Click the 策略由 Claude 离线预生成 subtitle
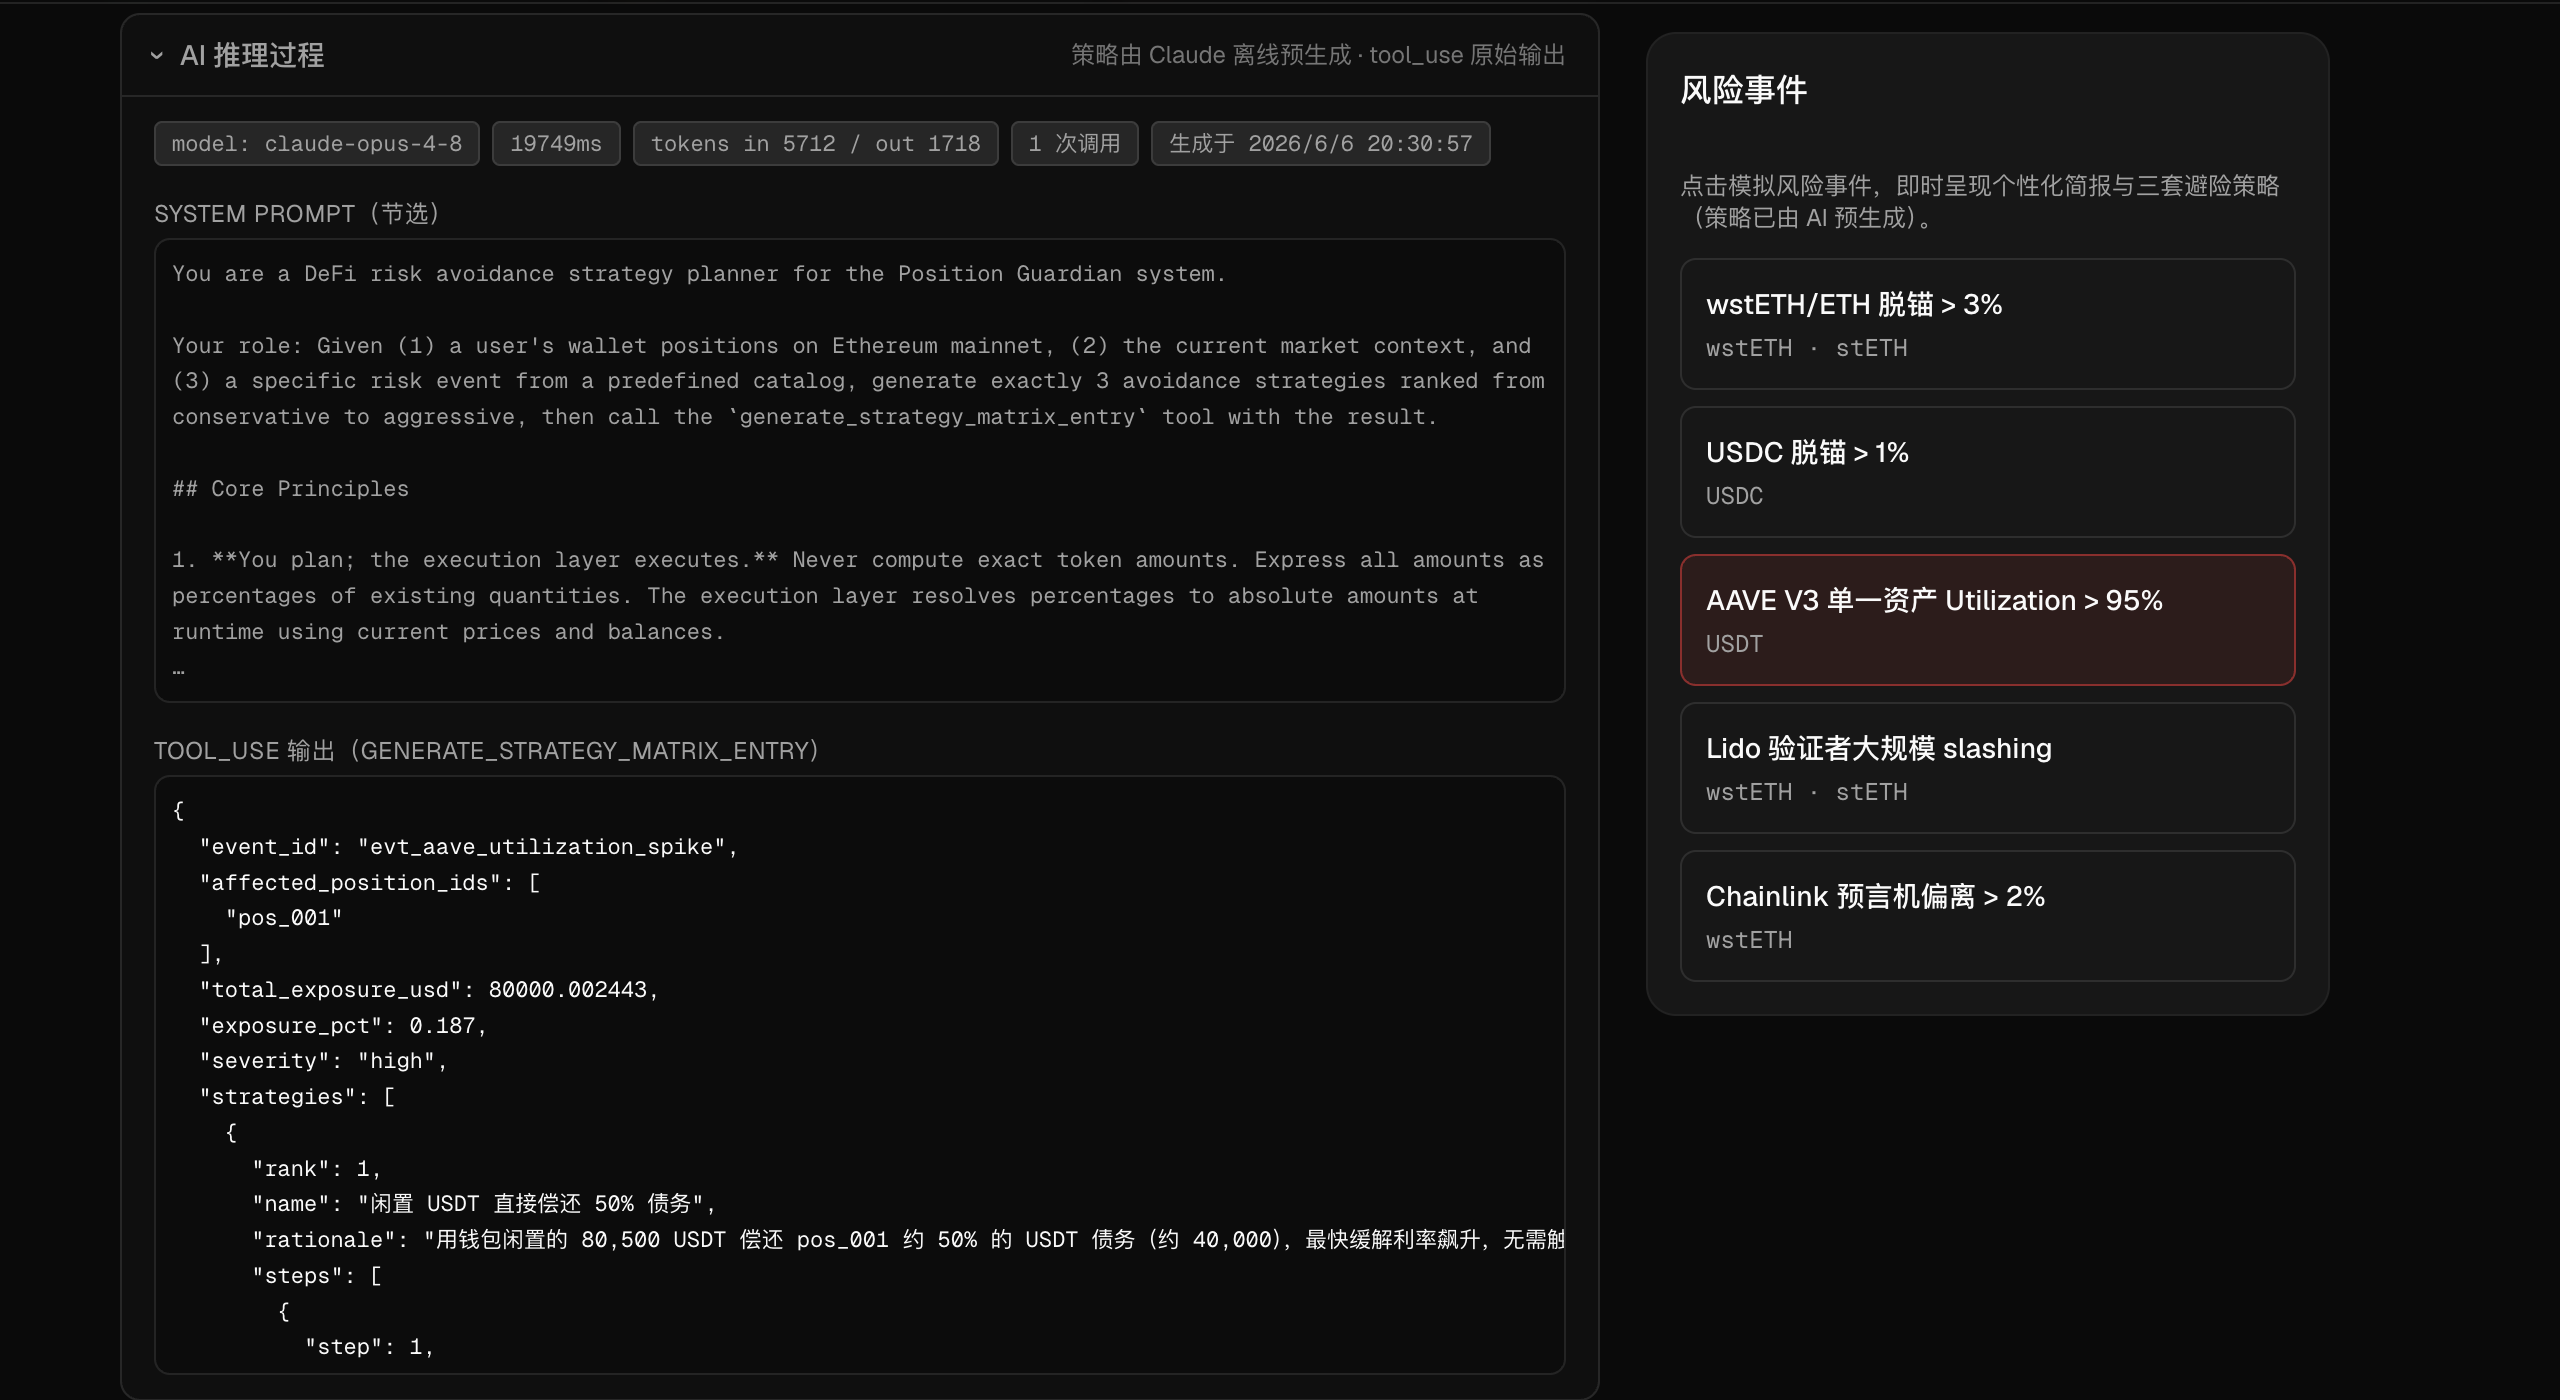This screenshot has height=1400, width=2560. point(1318,55)
